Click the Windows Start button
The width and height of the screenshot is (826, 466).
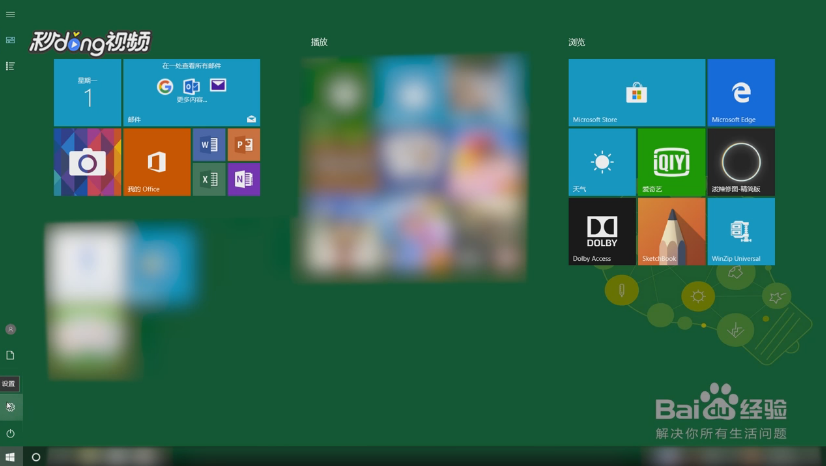(x=11, y=457)
